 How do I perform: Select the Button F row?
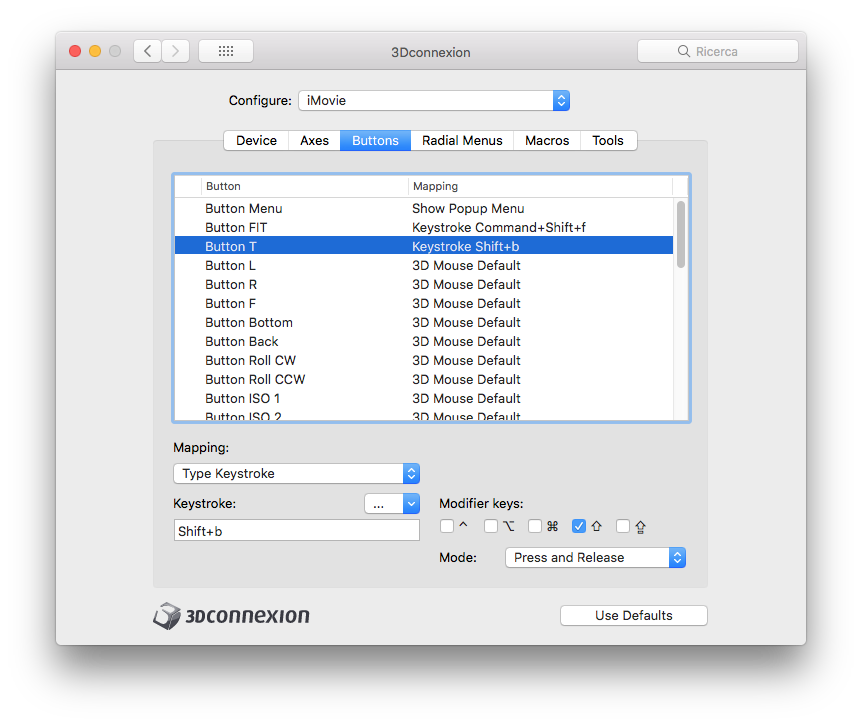(x=424, y=303)
